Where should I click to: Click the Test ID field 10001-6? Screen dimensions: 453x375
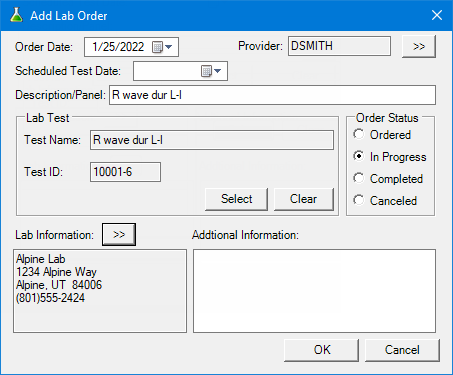coord(125,172)
